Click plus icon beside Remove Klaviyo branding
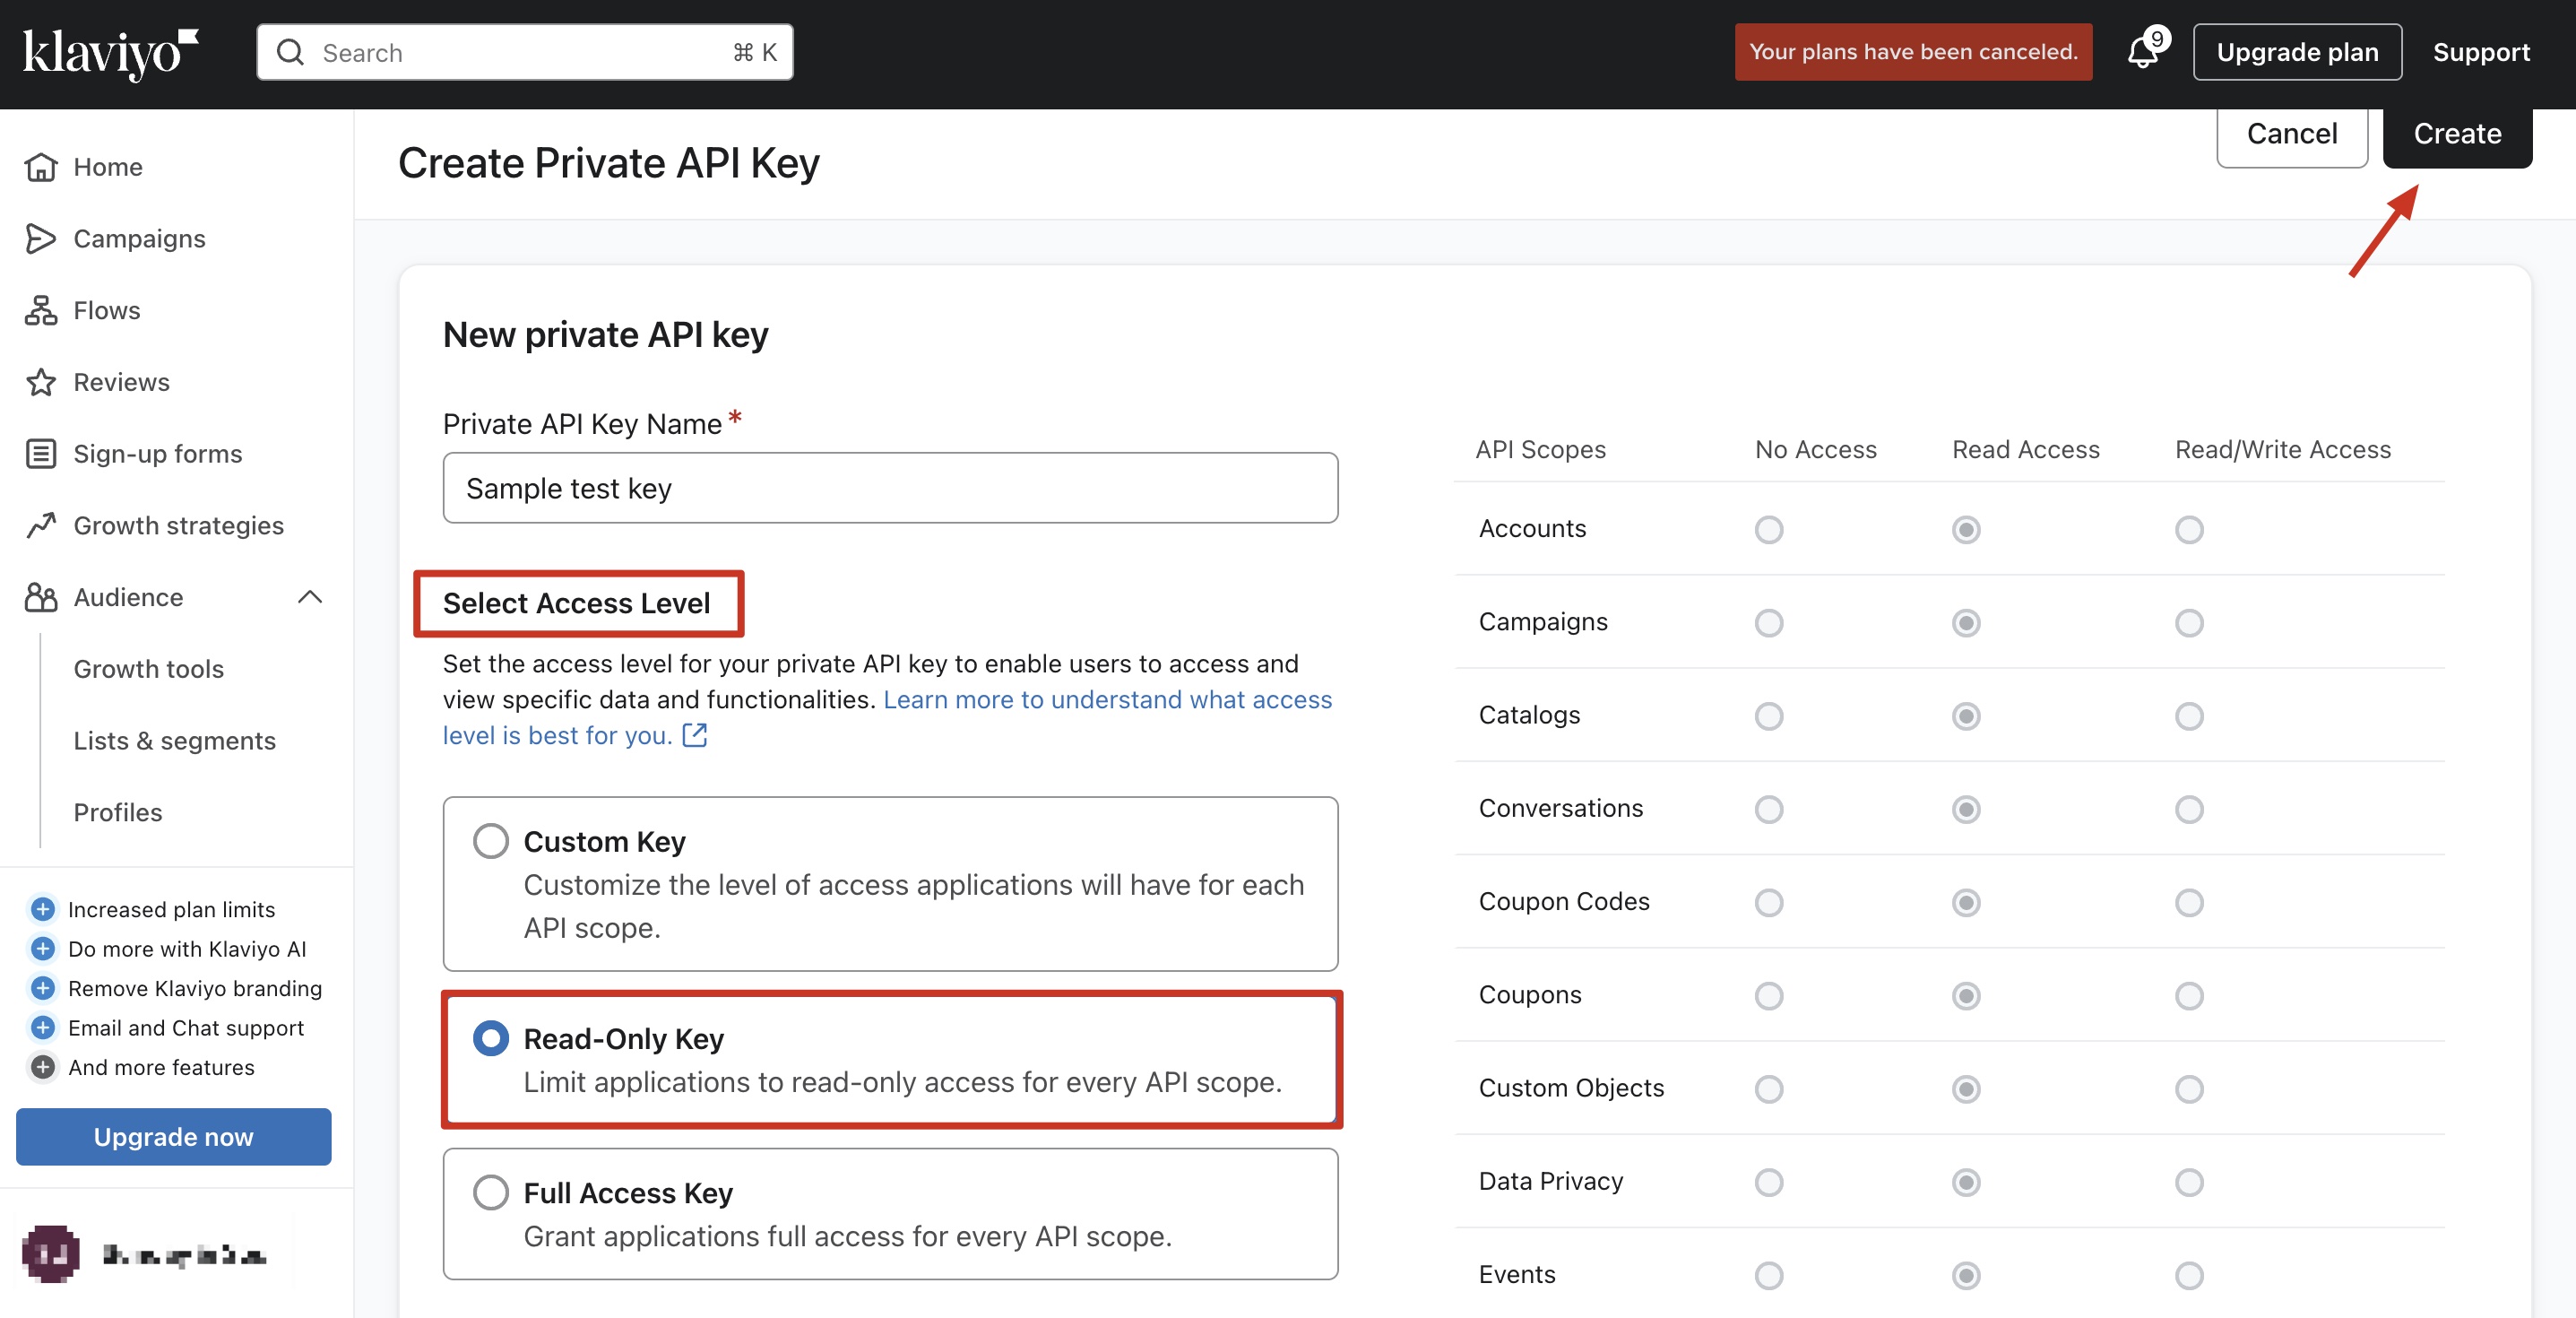The image size is (2576, 1318). click(42, 988)
